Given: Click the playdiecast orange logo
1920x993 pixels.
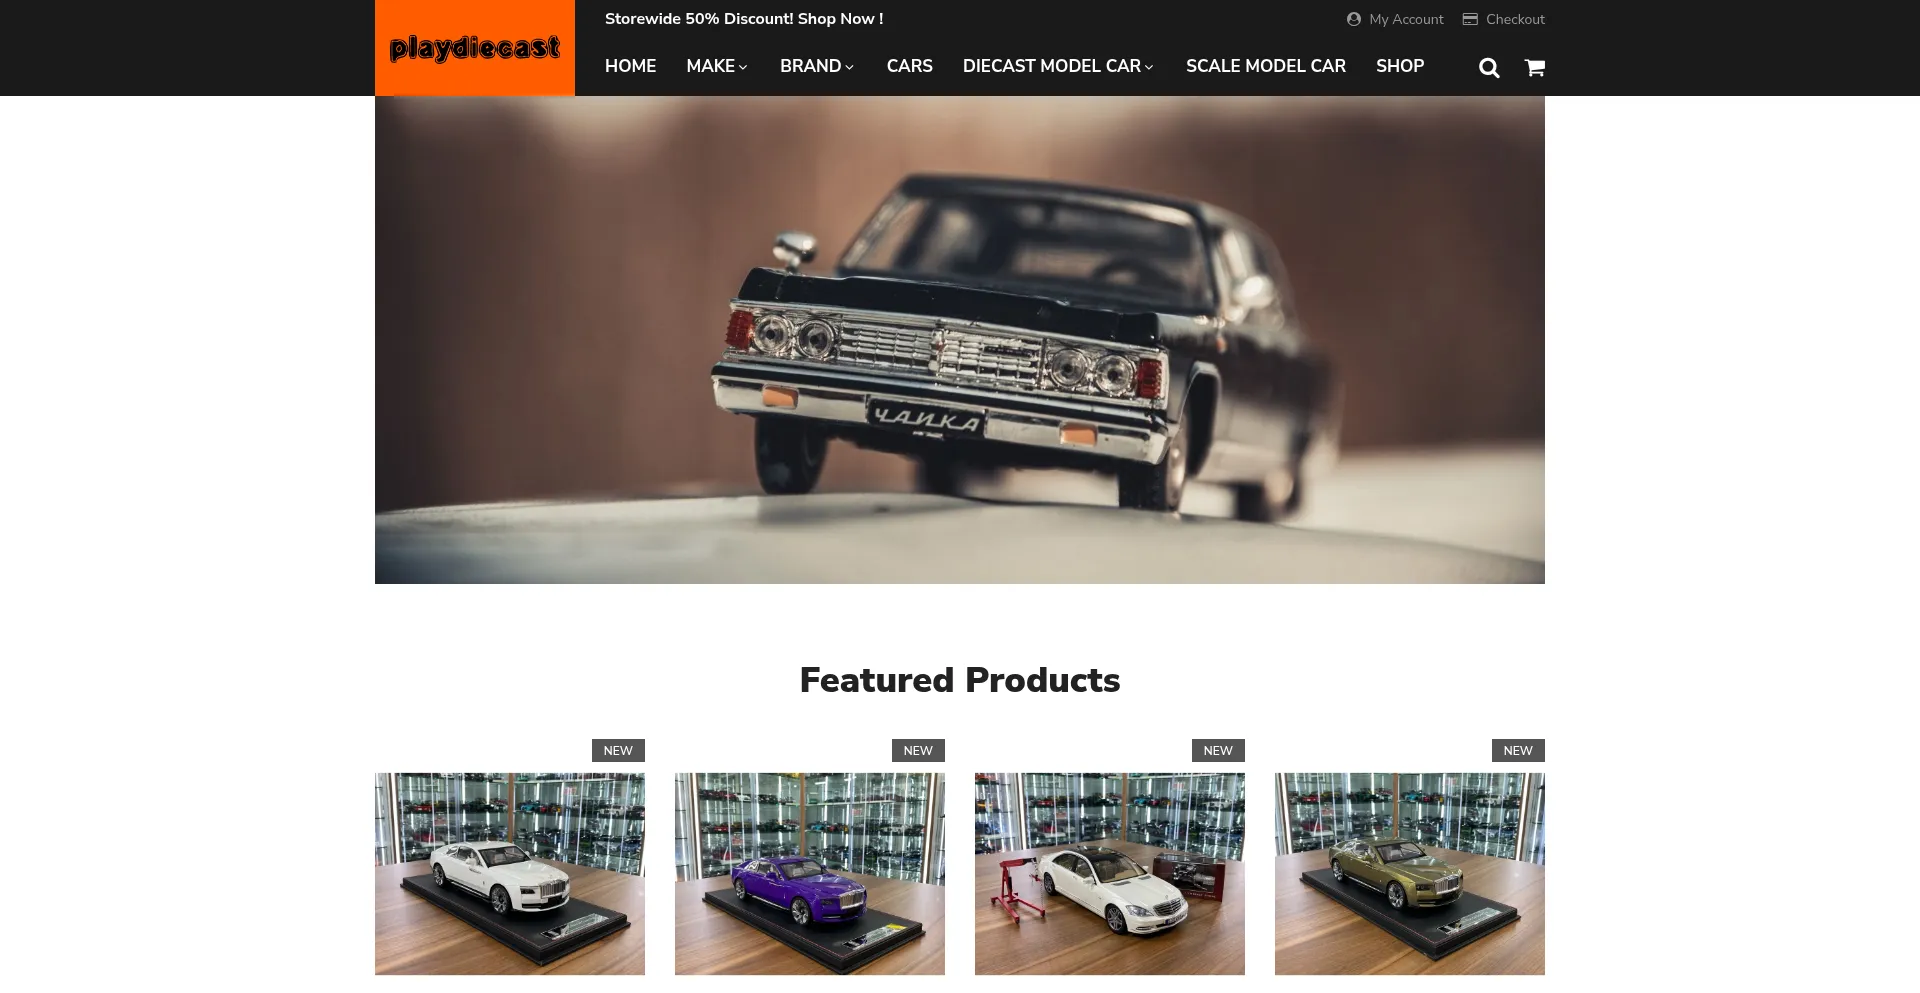Looking at the screenshot, I should (x=475, y=48).
